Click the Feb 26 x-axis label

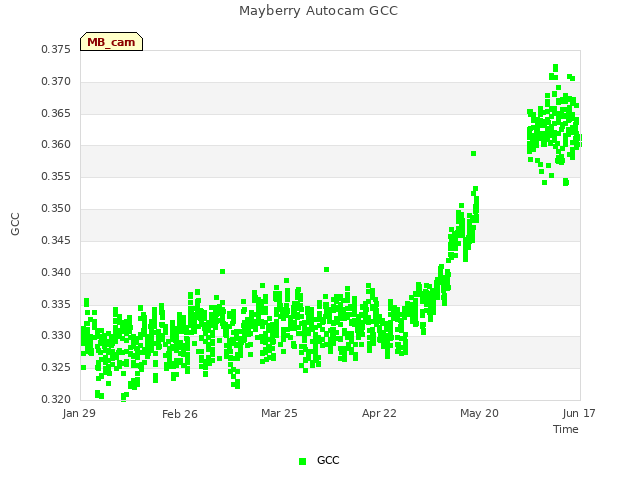180,414
